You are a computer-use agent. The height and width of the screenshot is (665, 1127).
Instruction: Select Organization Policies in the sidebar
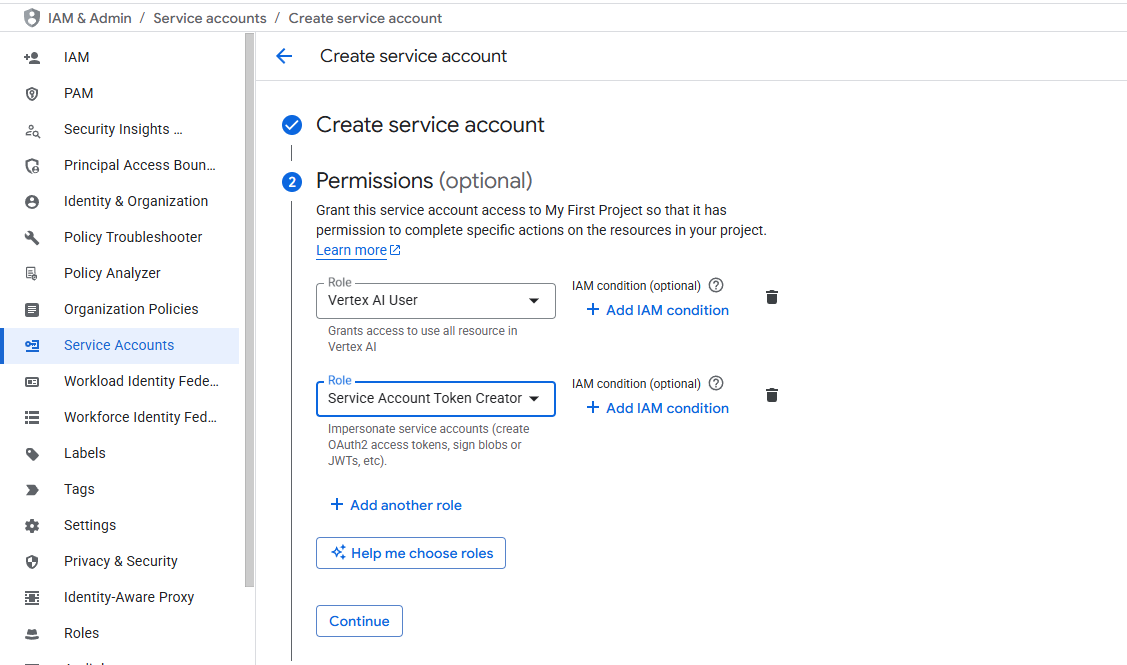tap(131, 309)
